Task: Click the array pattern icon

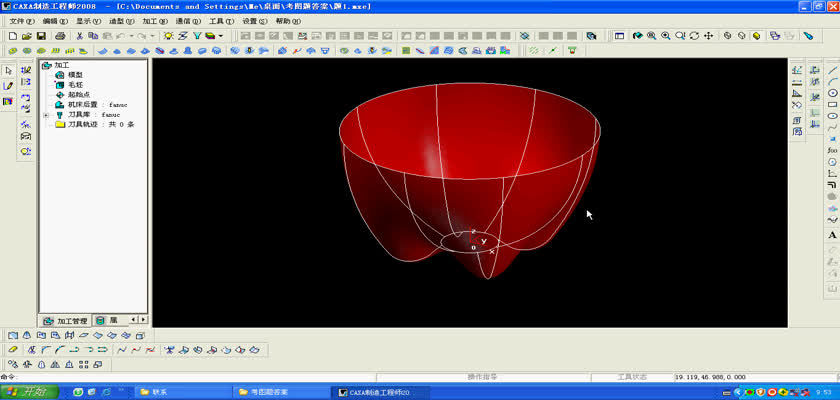Action: pos(83,365)
